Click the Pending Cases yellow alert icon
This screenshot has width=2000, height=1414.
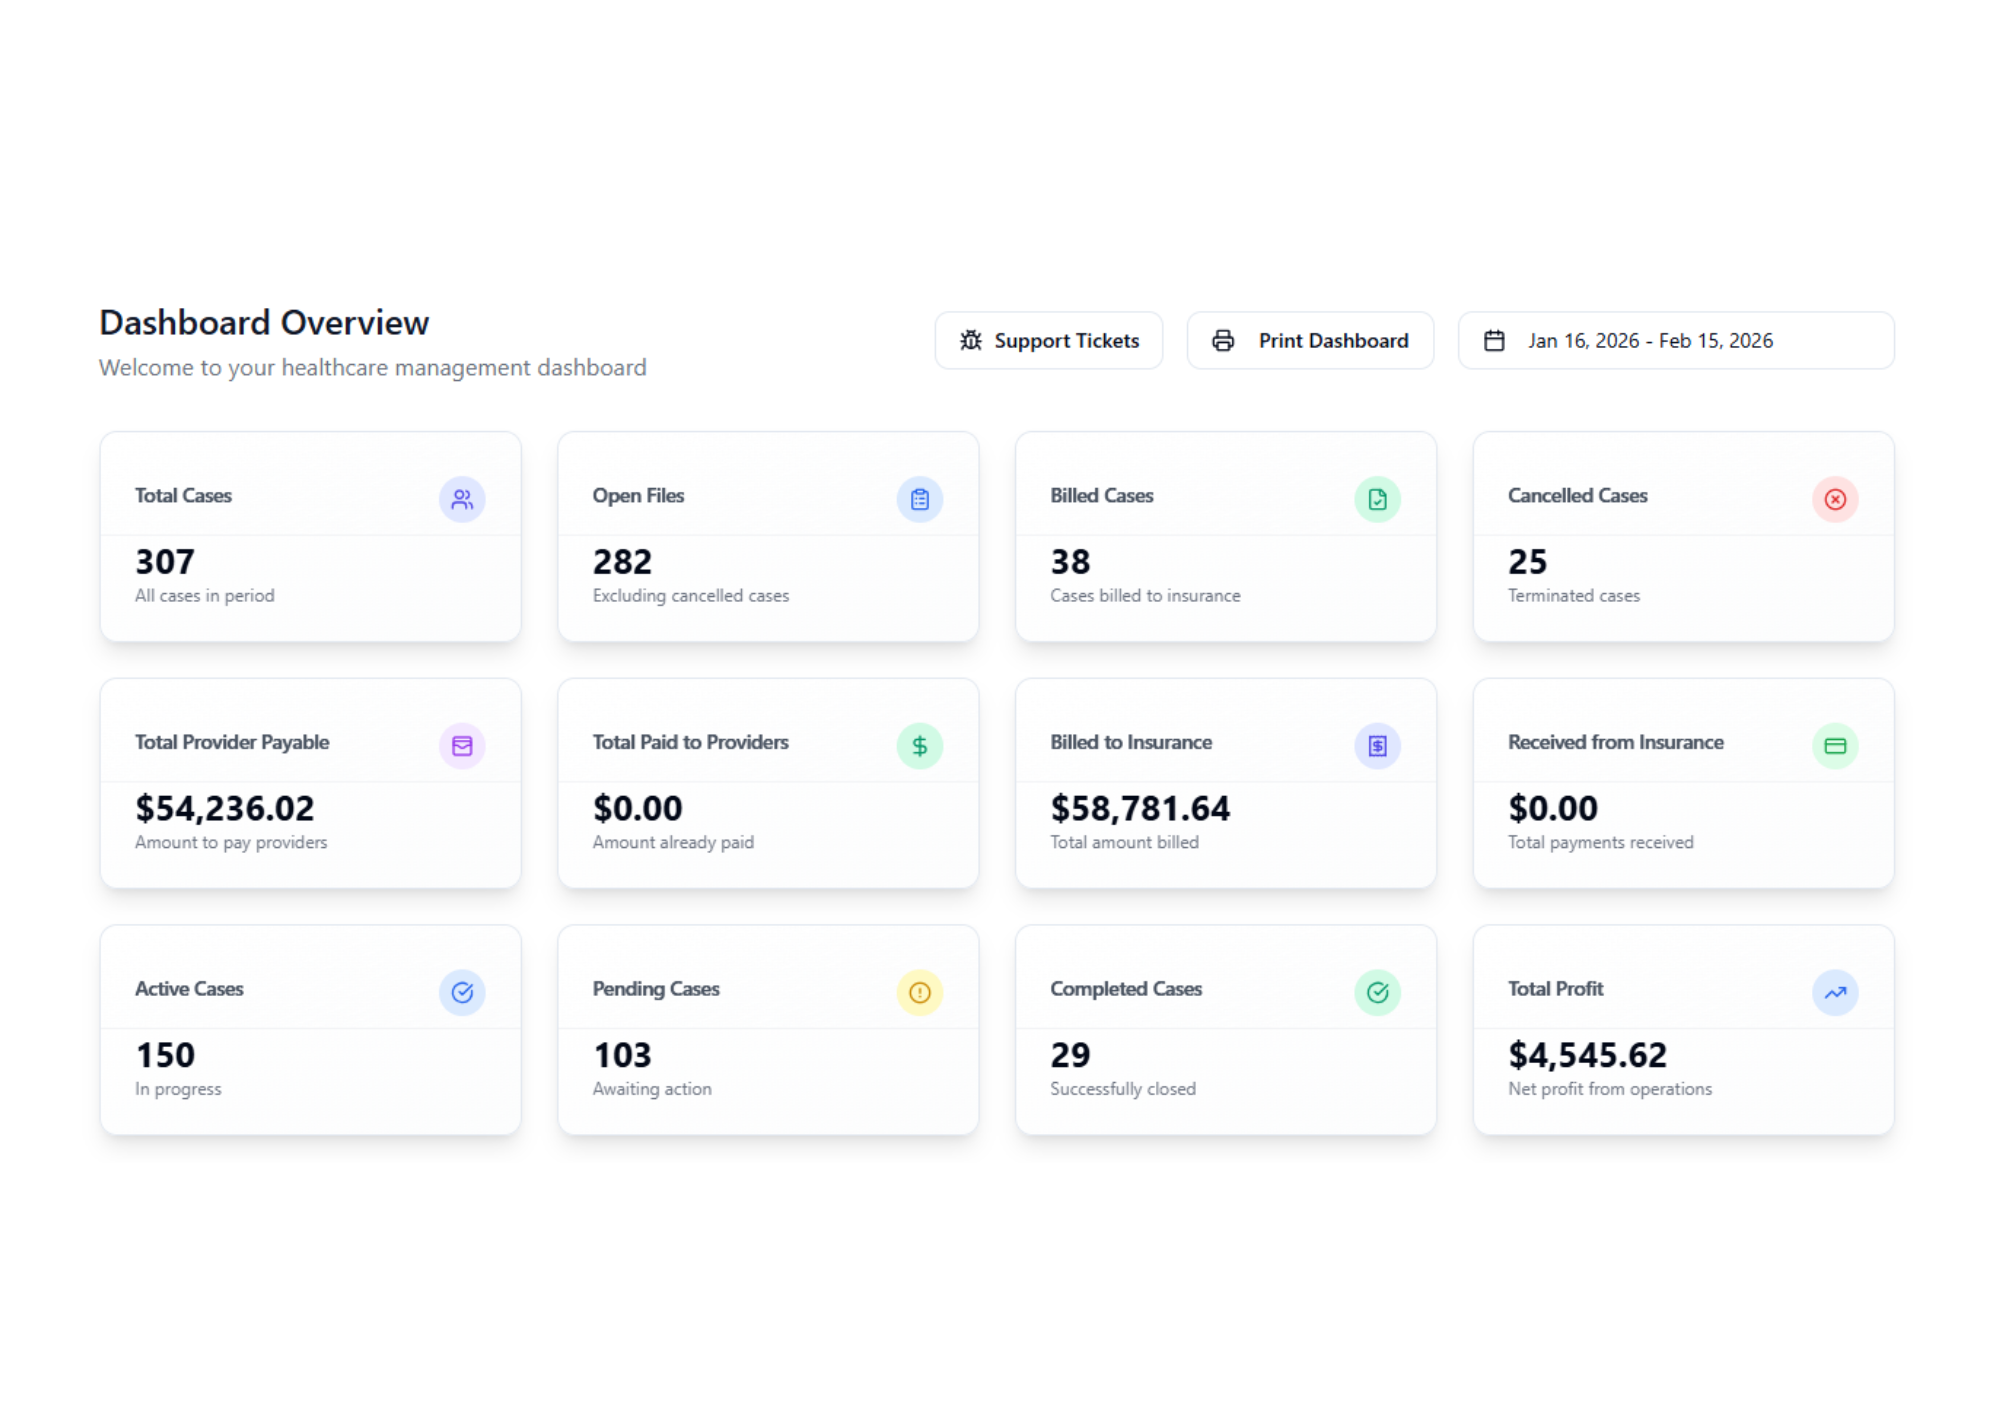[x=919, y=992]
